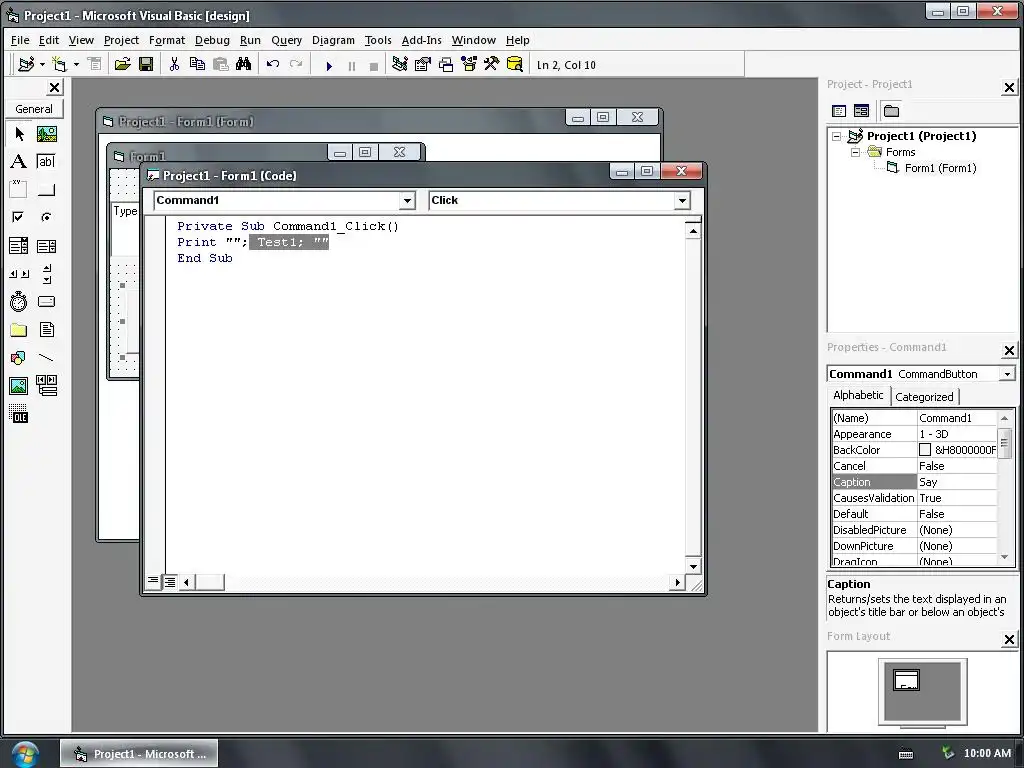Viewport: 1024px width, 768px height.
Task: Select the Image tool in the toolbox
Action: point(19,386)
